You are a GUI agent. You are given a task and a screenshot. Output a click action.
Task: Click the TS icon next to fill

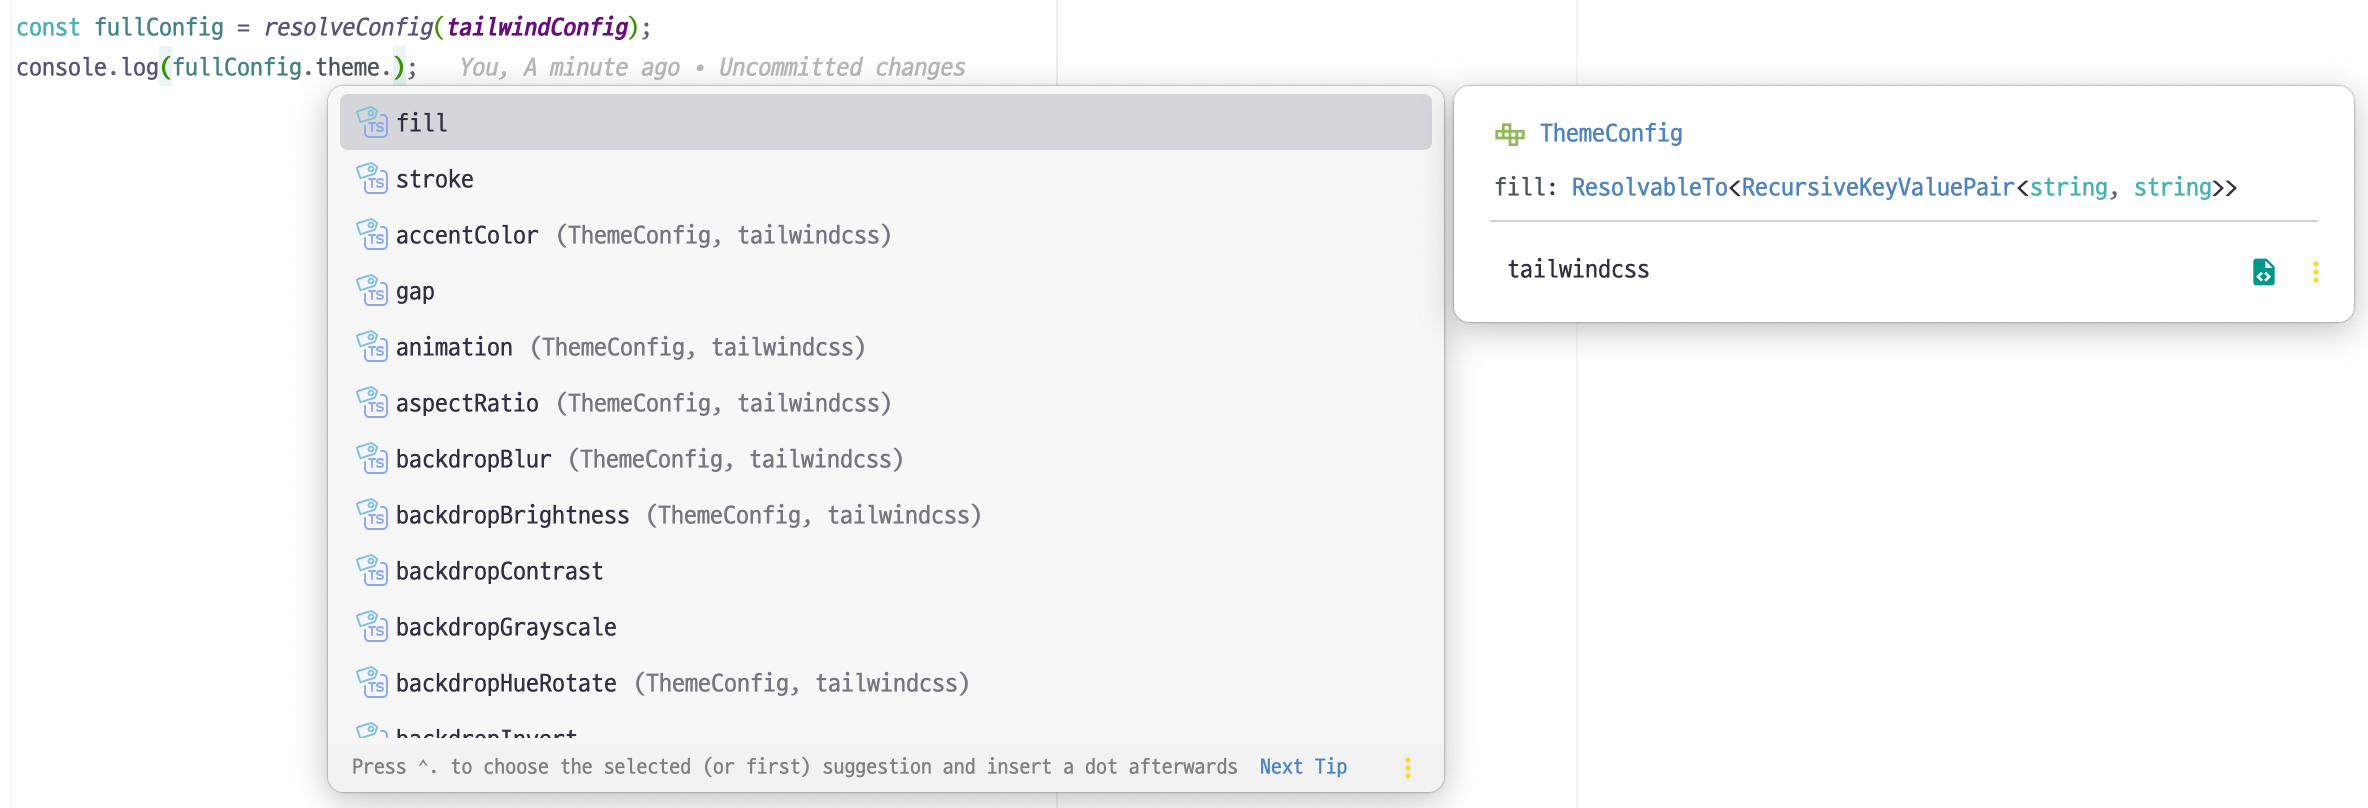coord(374,122)
